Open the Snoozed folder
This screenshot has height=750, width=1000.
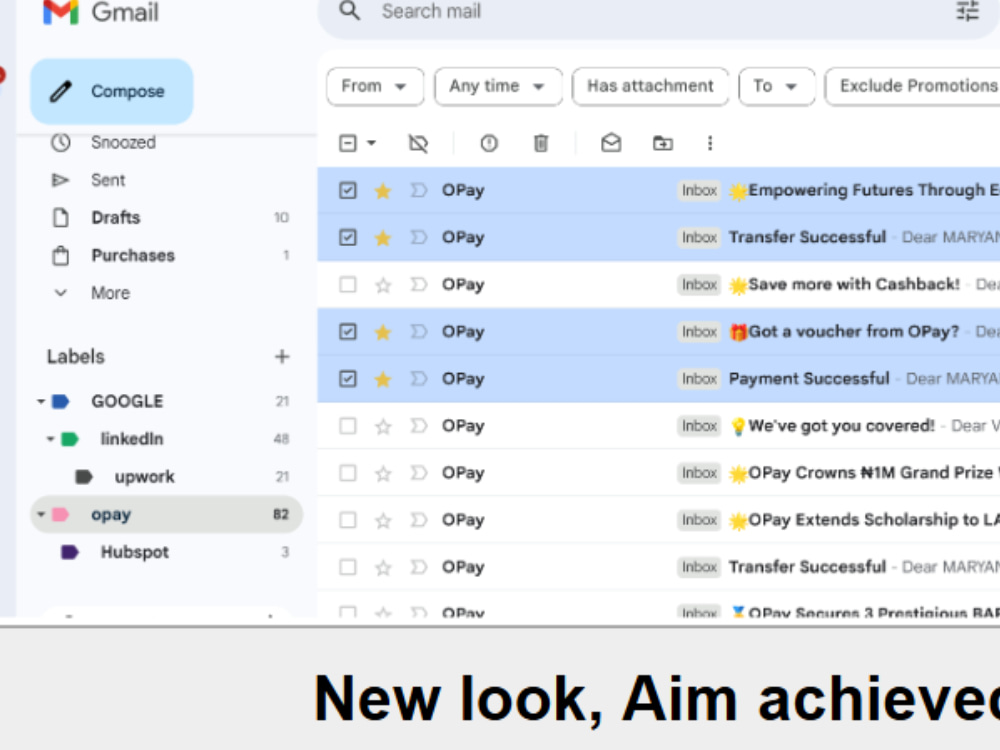pyautogui.click(x=123, y=142)
